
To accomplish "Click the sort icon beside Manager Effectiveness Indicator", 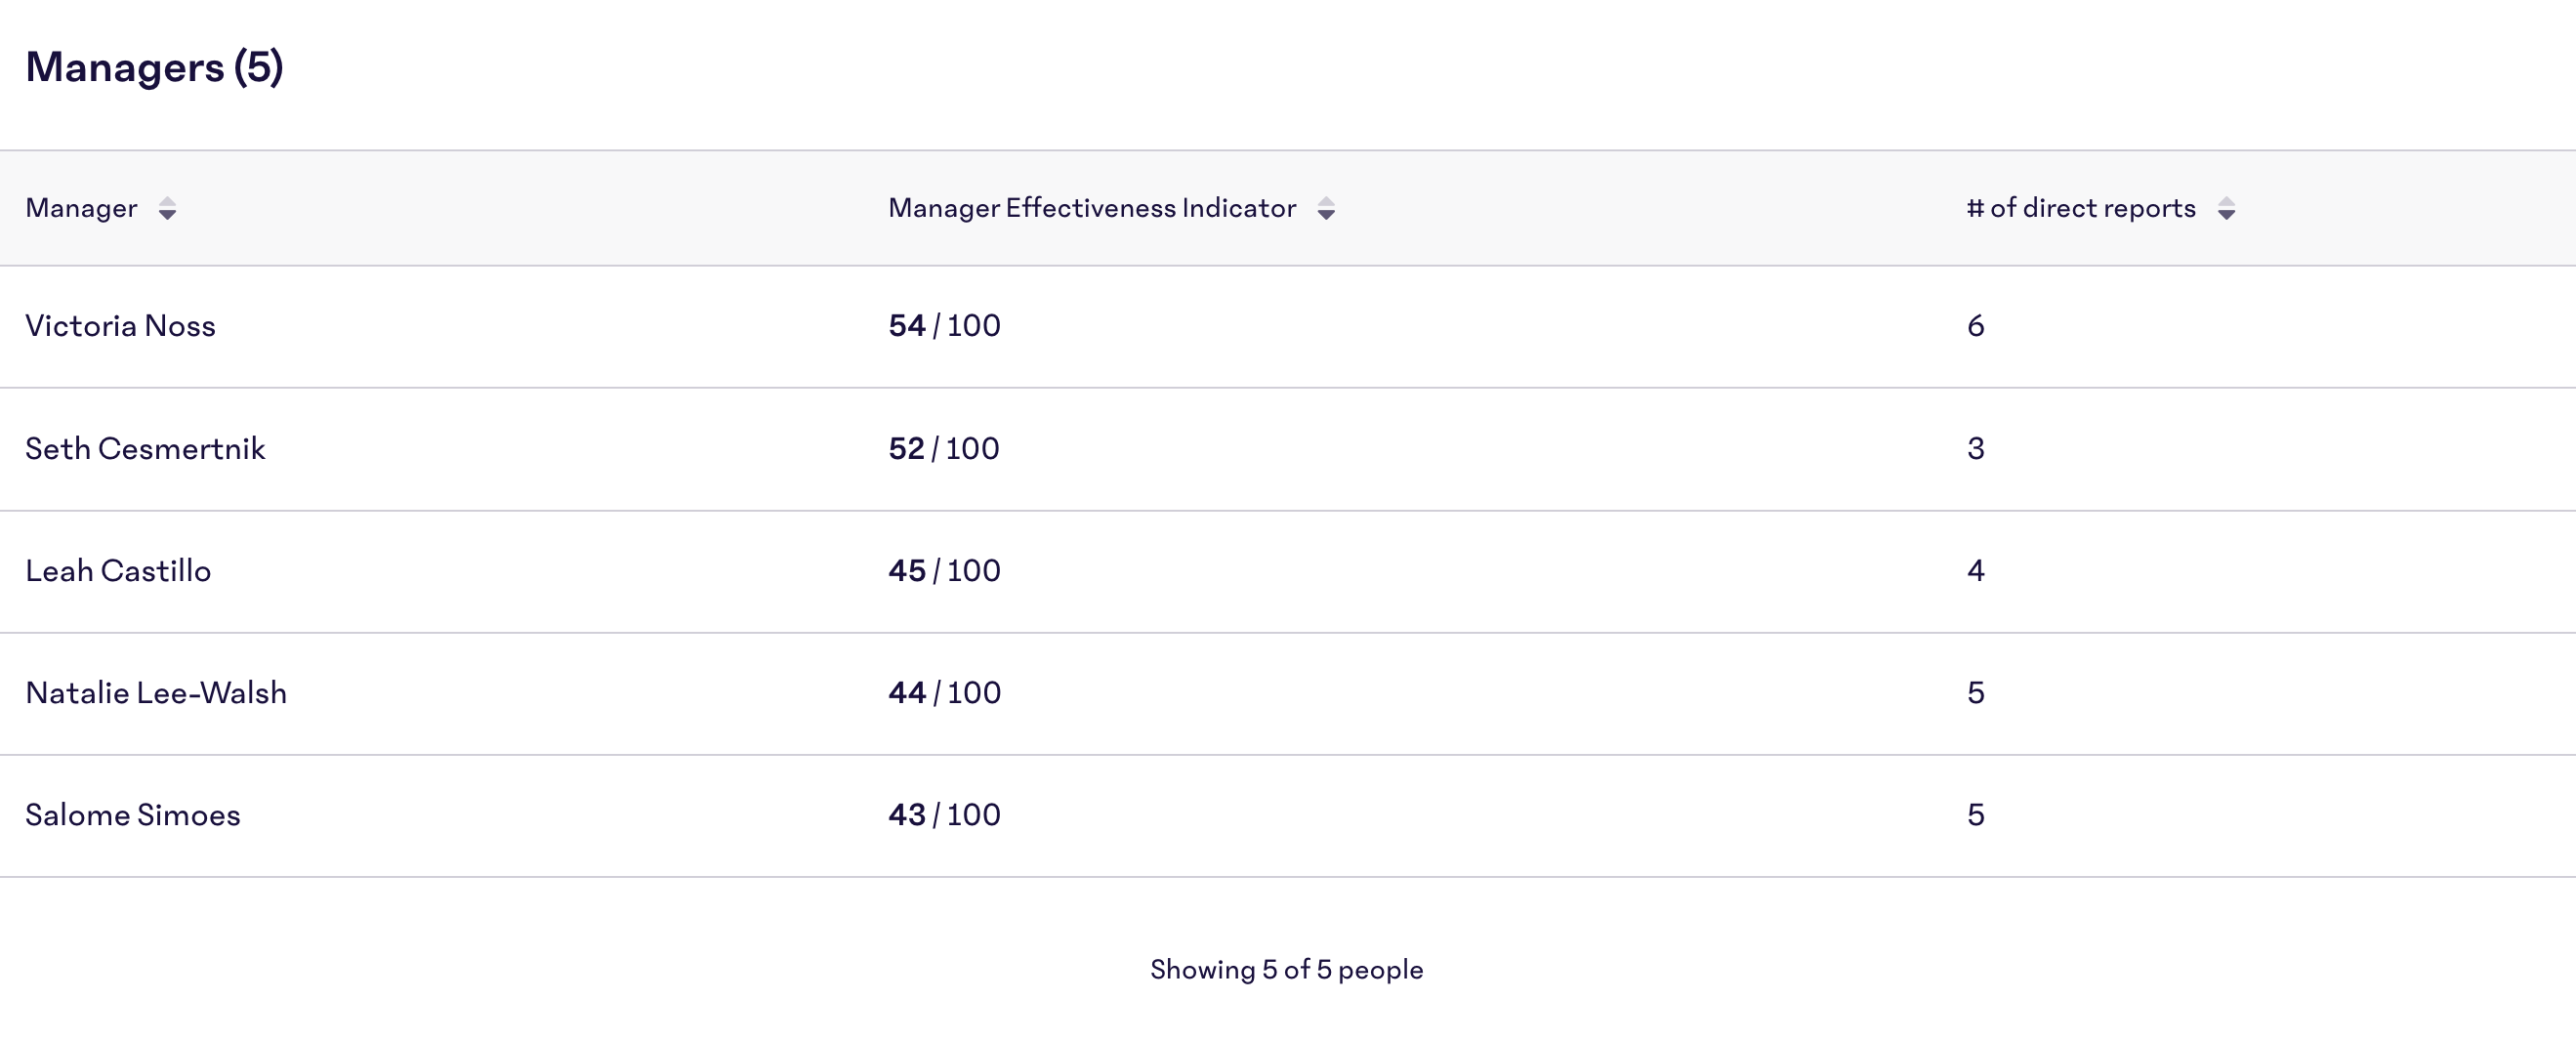I will tap(1327, 210).
